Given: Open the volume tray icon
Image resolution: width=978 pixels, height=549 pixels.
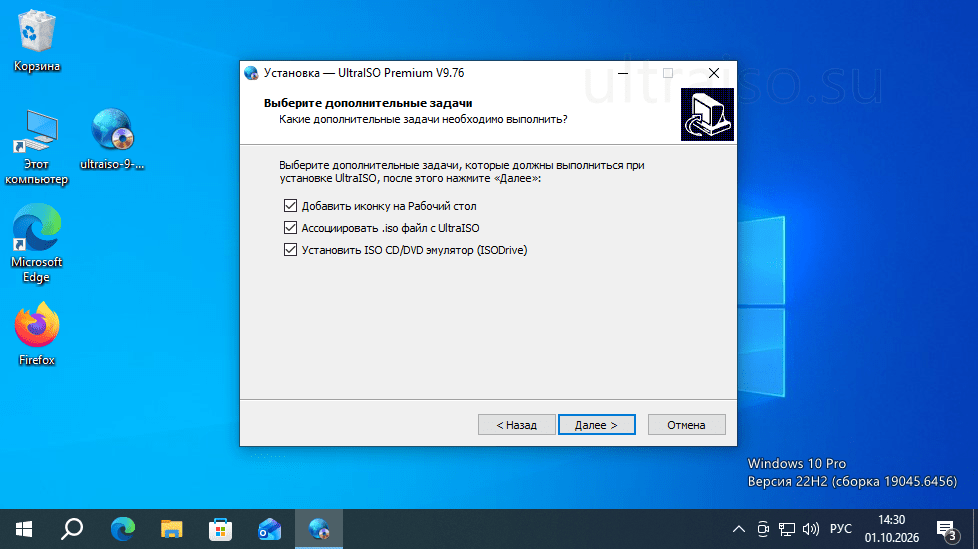Looking at the screenshot, I should [x=810, y=529].
